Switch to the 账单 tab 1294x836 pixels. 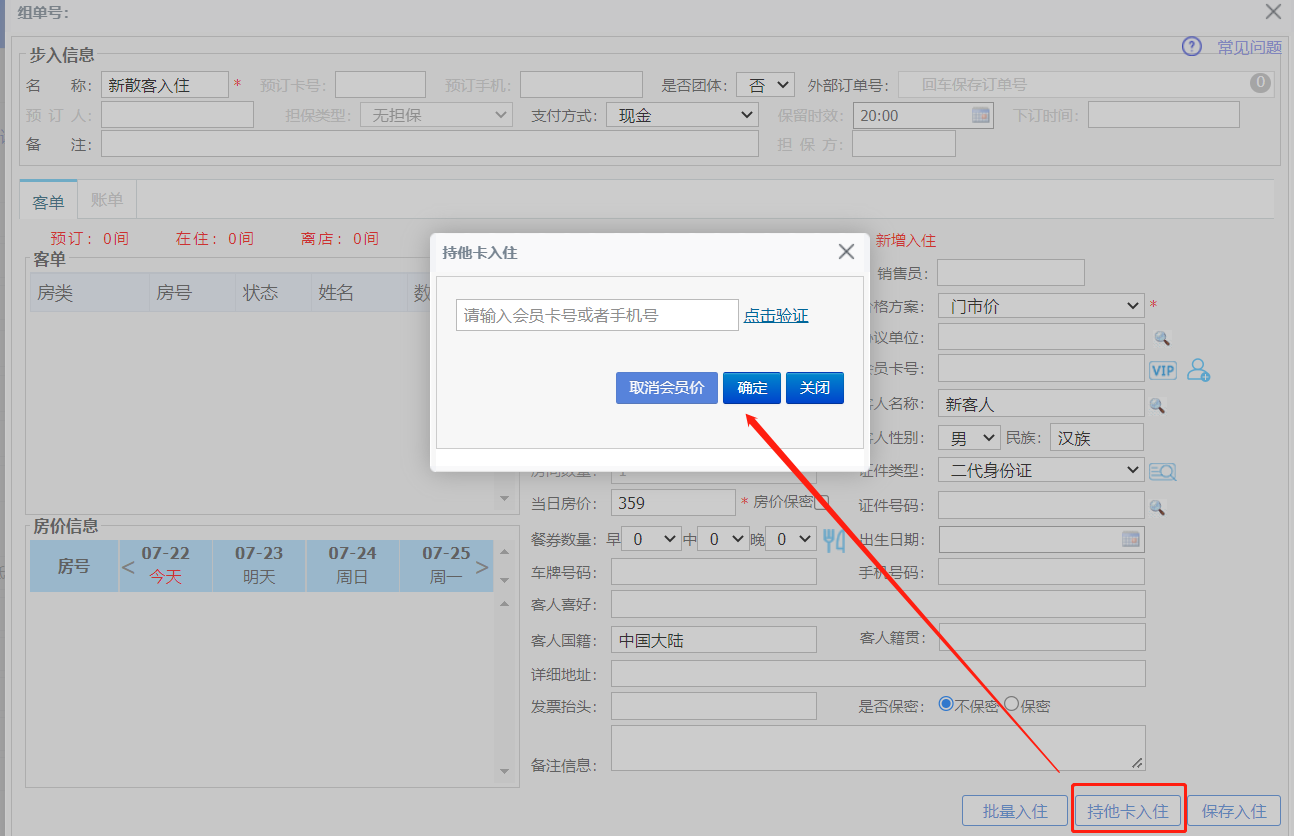pos(107,200)
